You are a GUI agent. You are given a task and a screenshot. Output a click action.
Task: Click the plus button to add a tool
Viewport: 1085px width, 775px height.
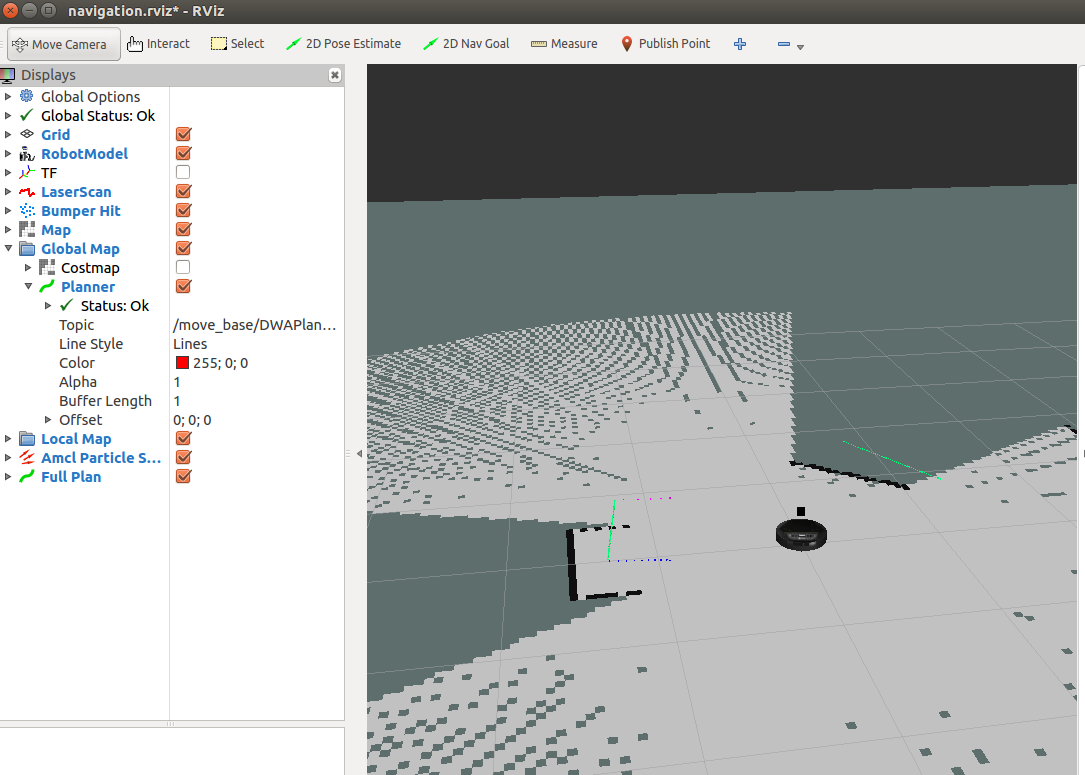click(x=739, y=44)
